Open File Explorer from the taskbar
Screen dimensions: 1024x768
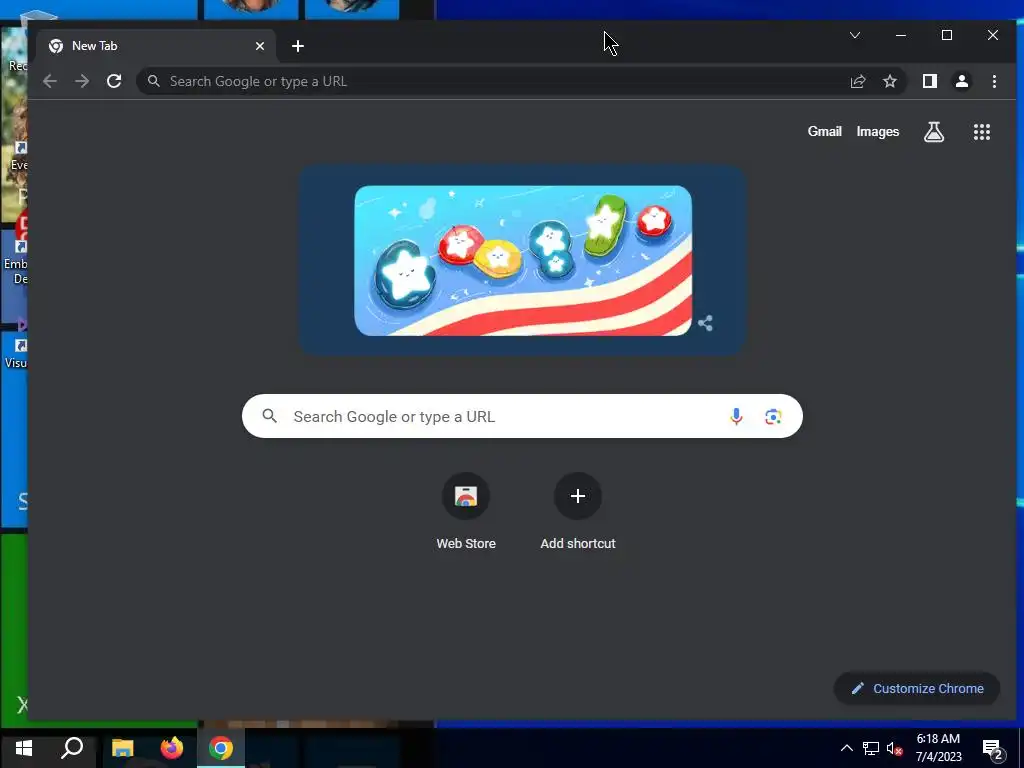(x=122, y=748)
